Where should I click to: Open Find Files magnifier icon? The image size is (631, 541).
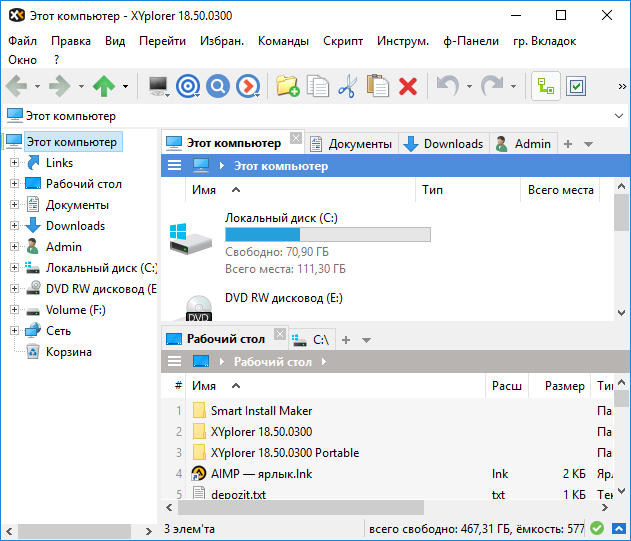coord(218,86)
